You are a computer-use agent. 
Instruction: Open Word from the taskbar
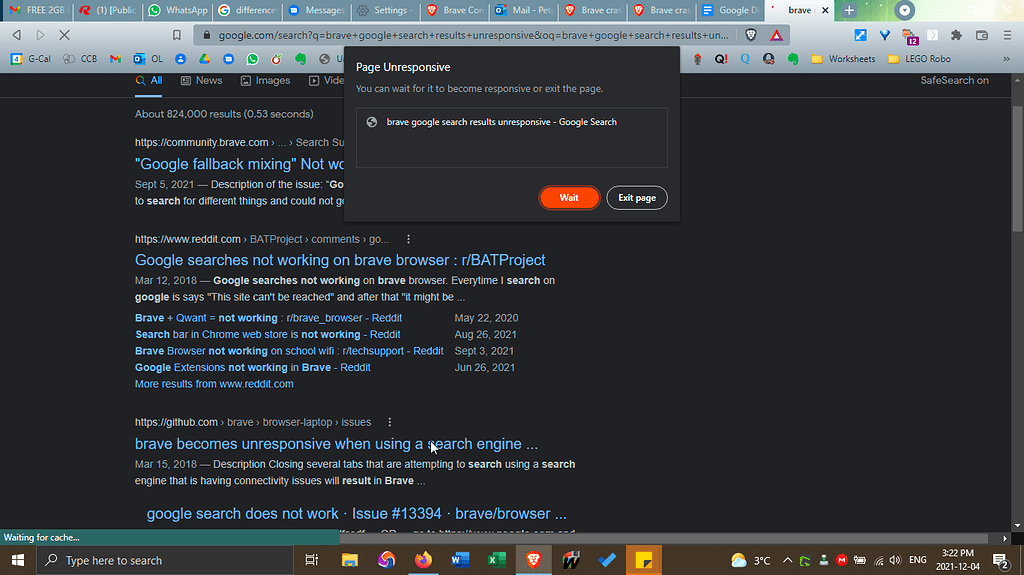pos(460,560)
